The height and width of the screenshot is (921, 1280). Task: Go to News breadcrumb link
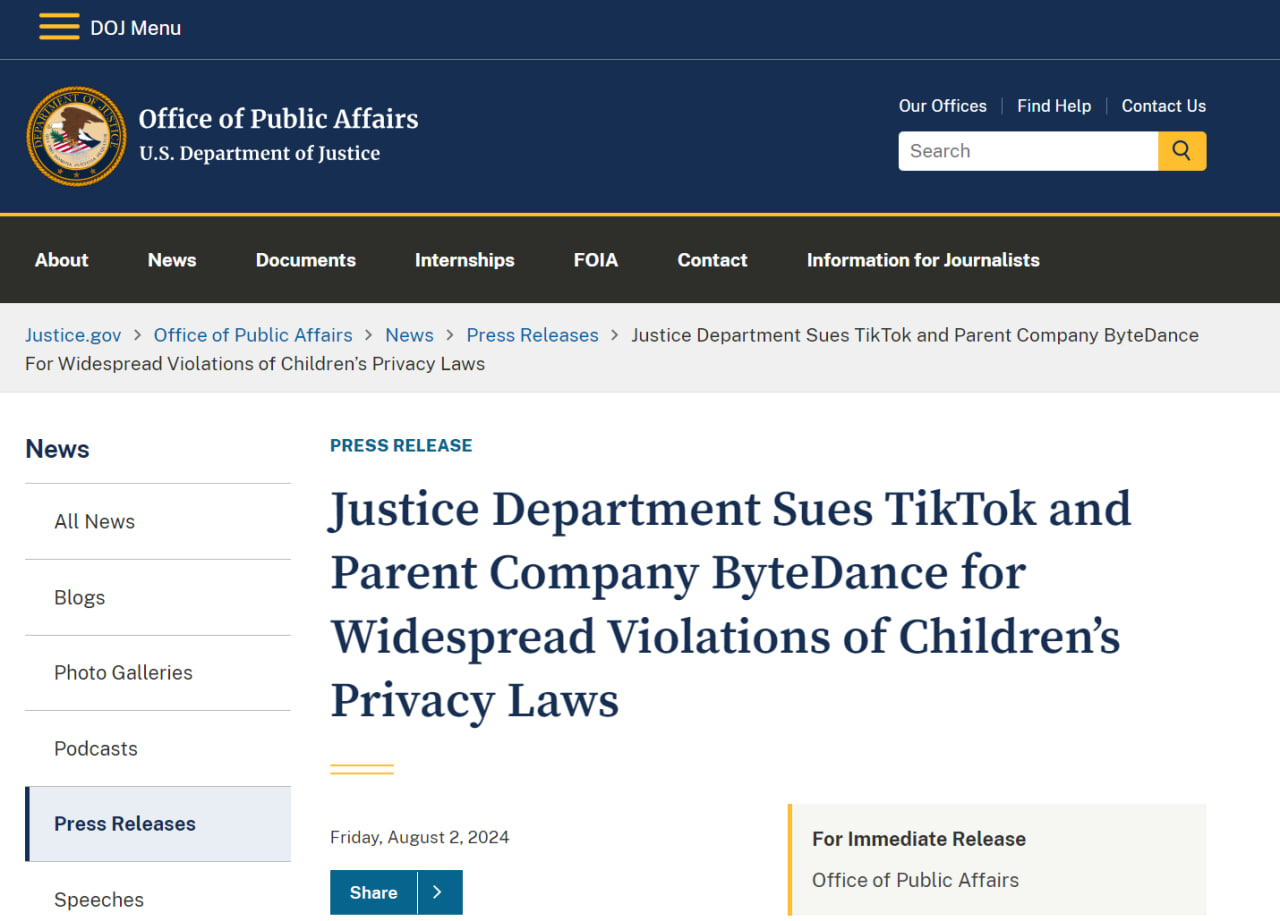coord(410,335)
